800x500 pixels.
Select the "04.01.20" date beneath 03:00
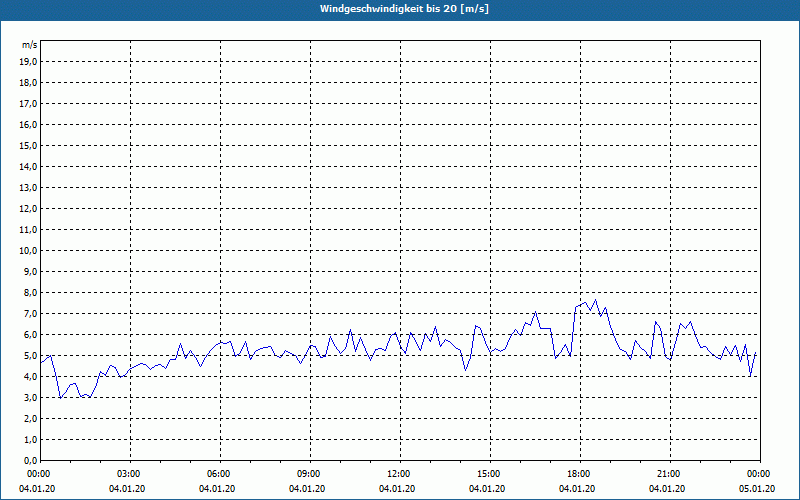click(127, 489)
